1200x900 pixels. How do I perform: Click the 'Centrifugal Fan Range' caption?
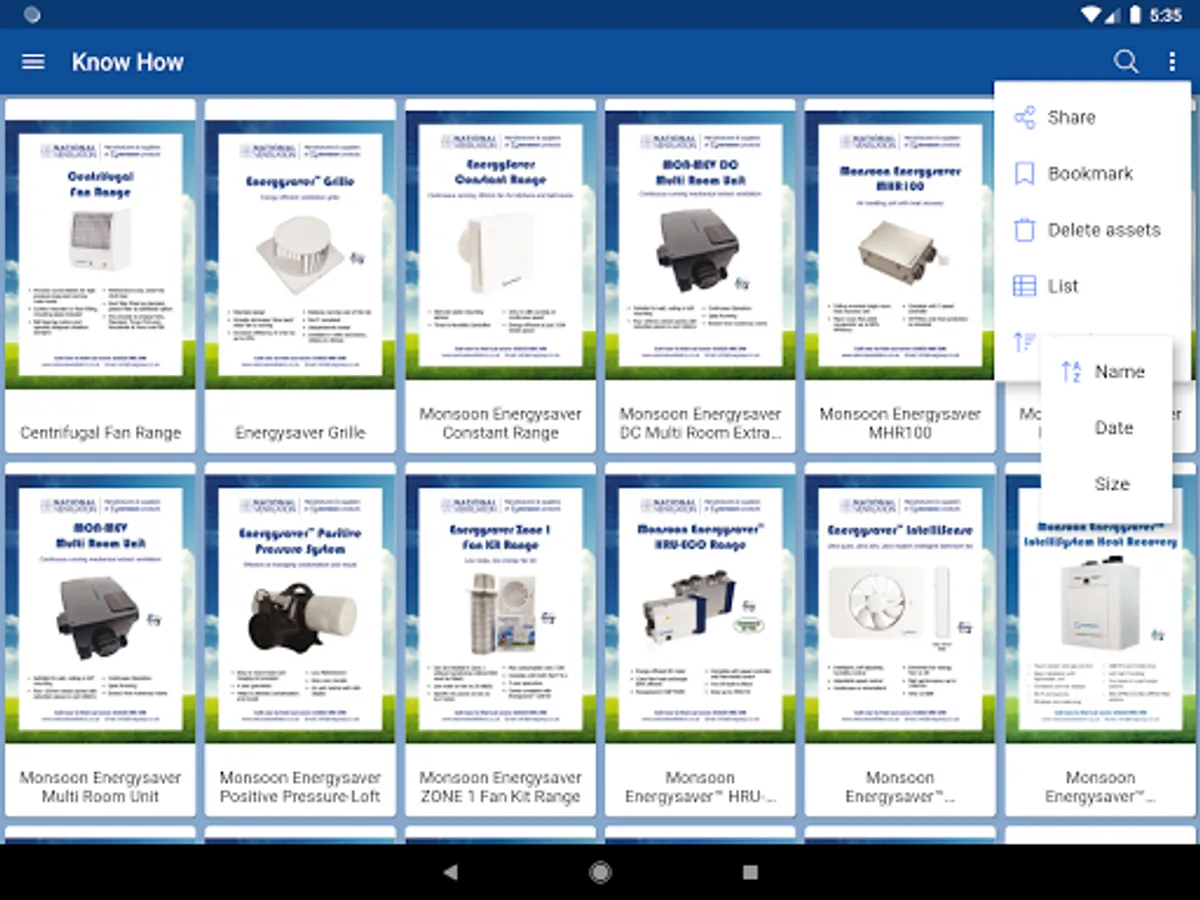tap(100, 433)
